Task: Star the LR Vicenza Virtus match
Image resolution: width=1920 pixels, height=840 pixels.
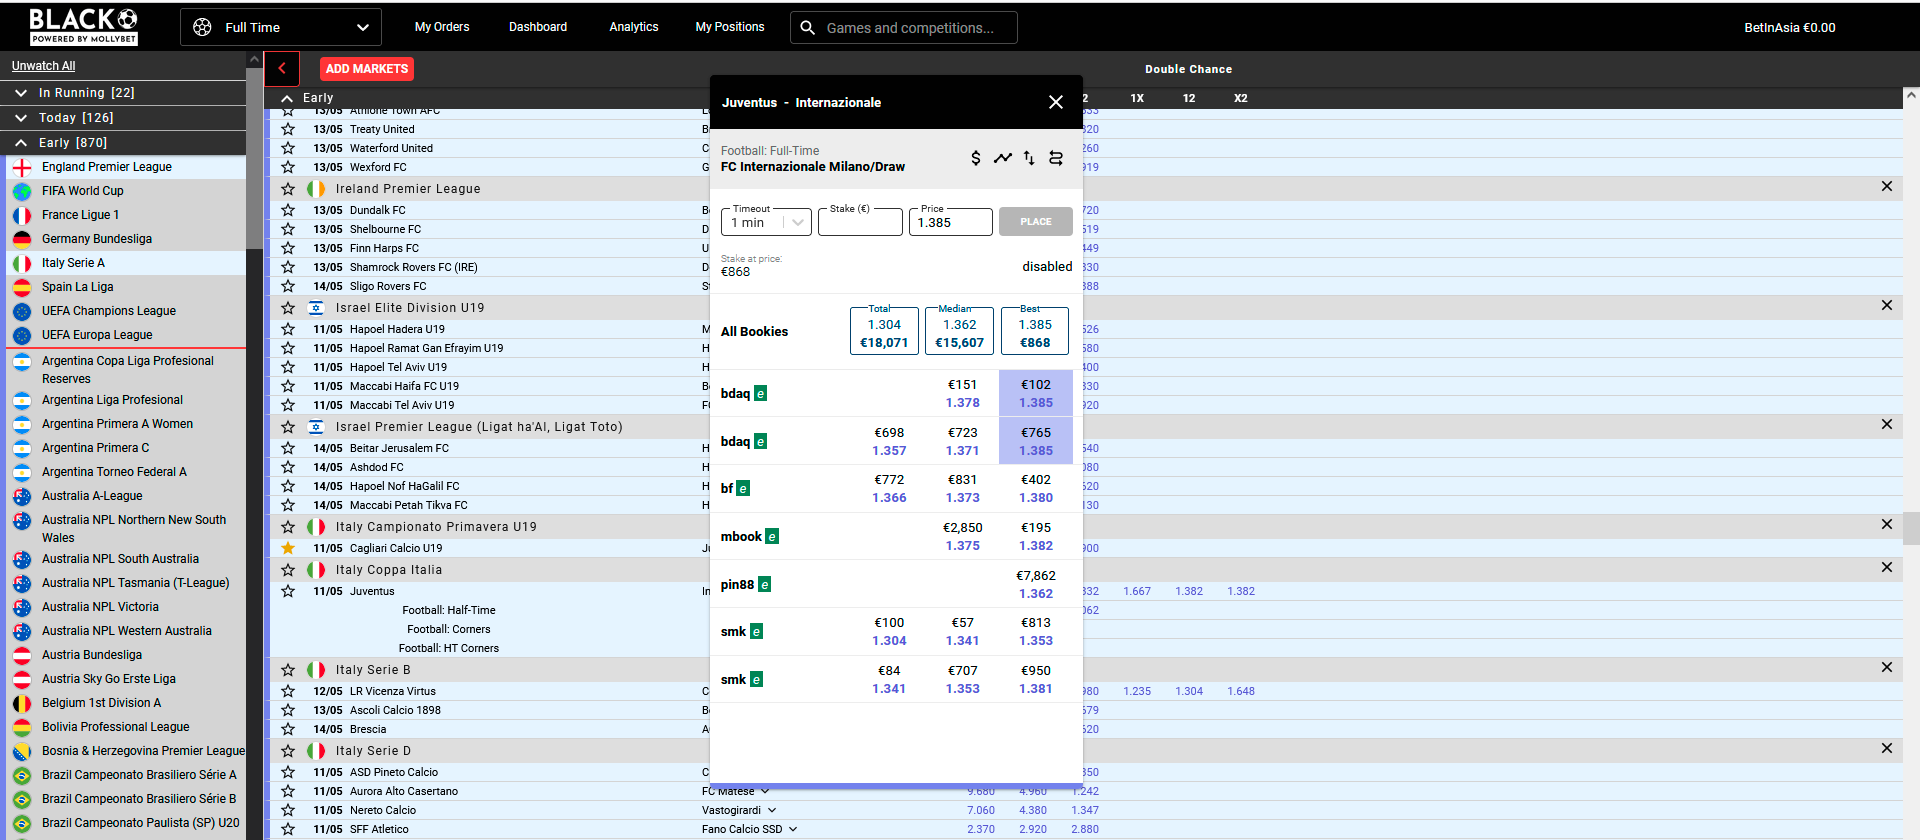Action: tap(288, 691)
